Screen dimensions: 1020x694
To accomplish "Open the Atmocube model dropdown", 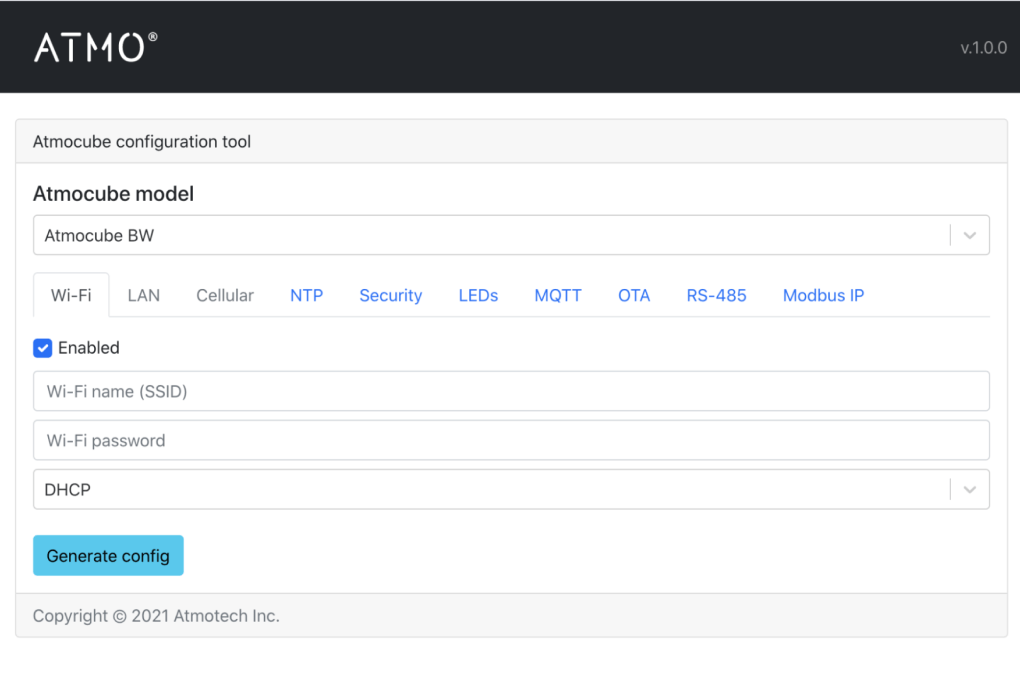I will pyautogui.click(x=490, y=236).
